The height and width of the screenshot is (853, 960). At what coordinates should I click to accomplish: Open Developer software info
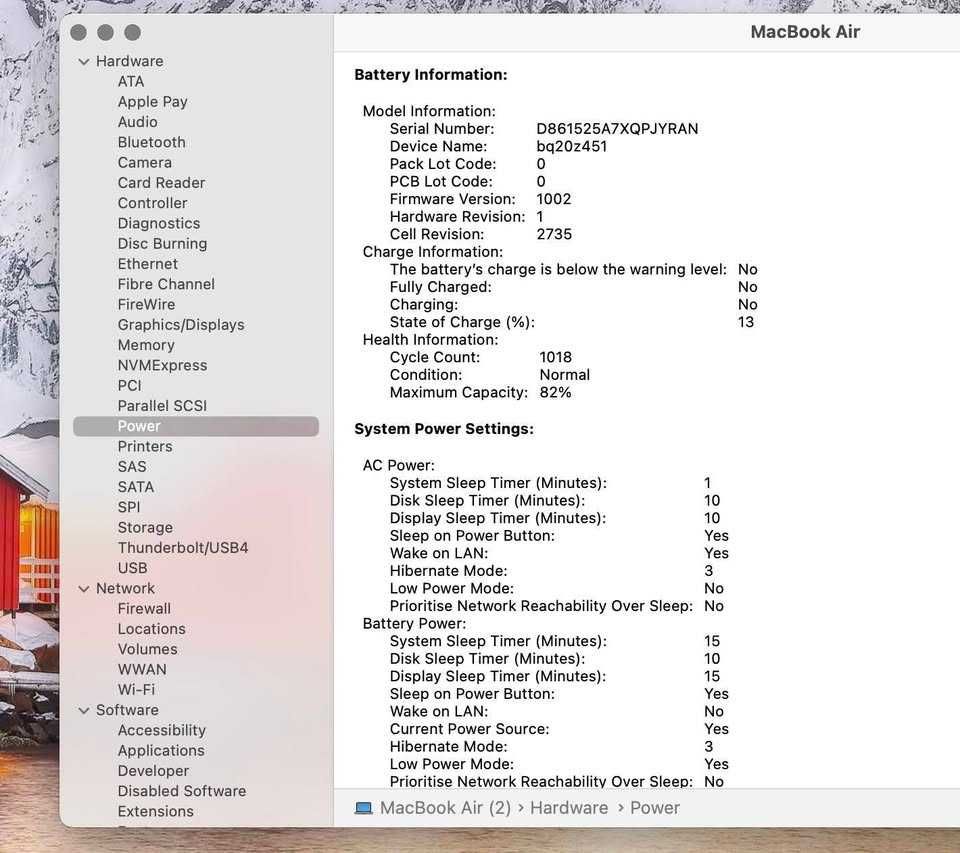(x=153, y=771)
